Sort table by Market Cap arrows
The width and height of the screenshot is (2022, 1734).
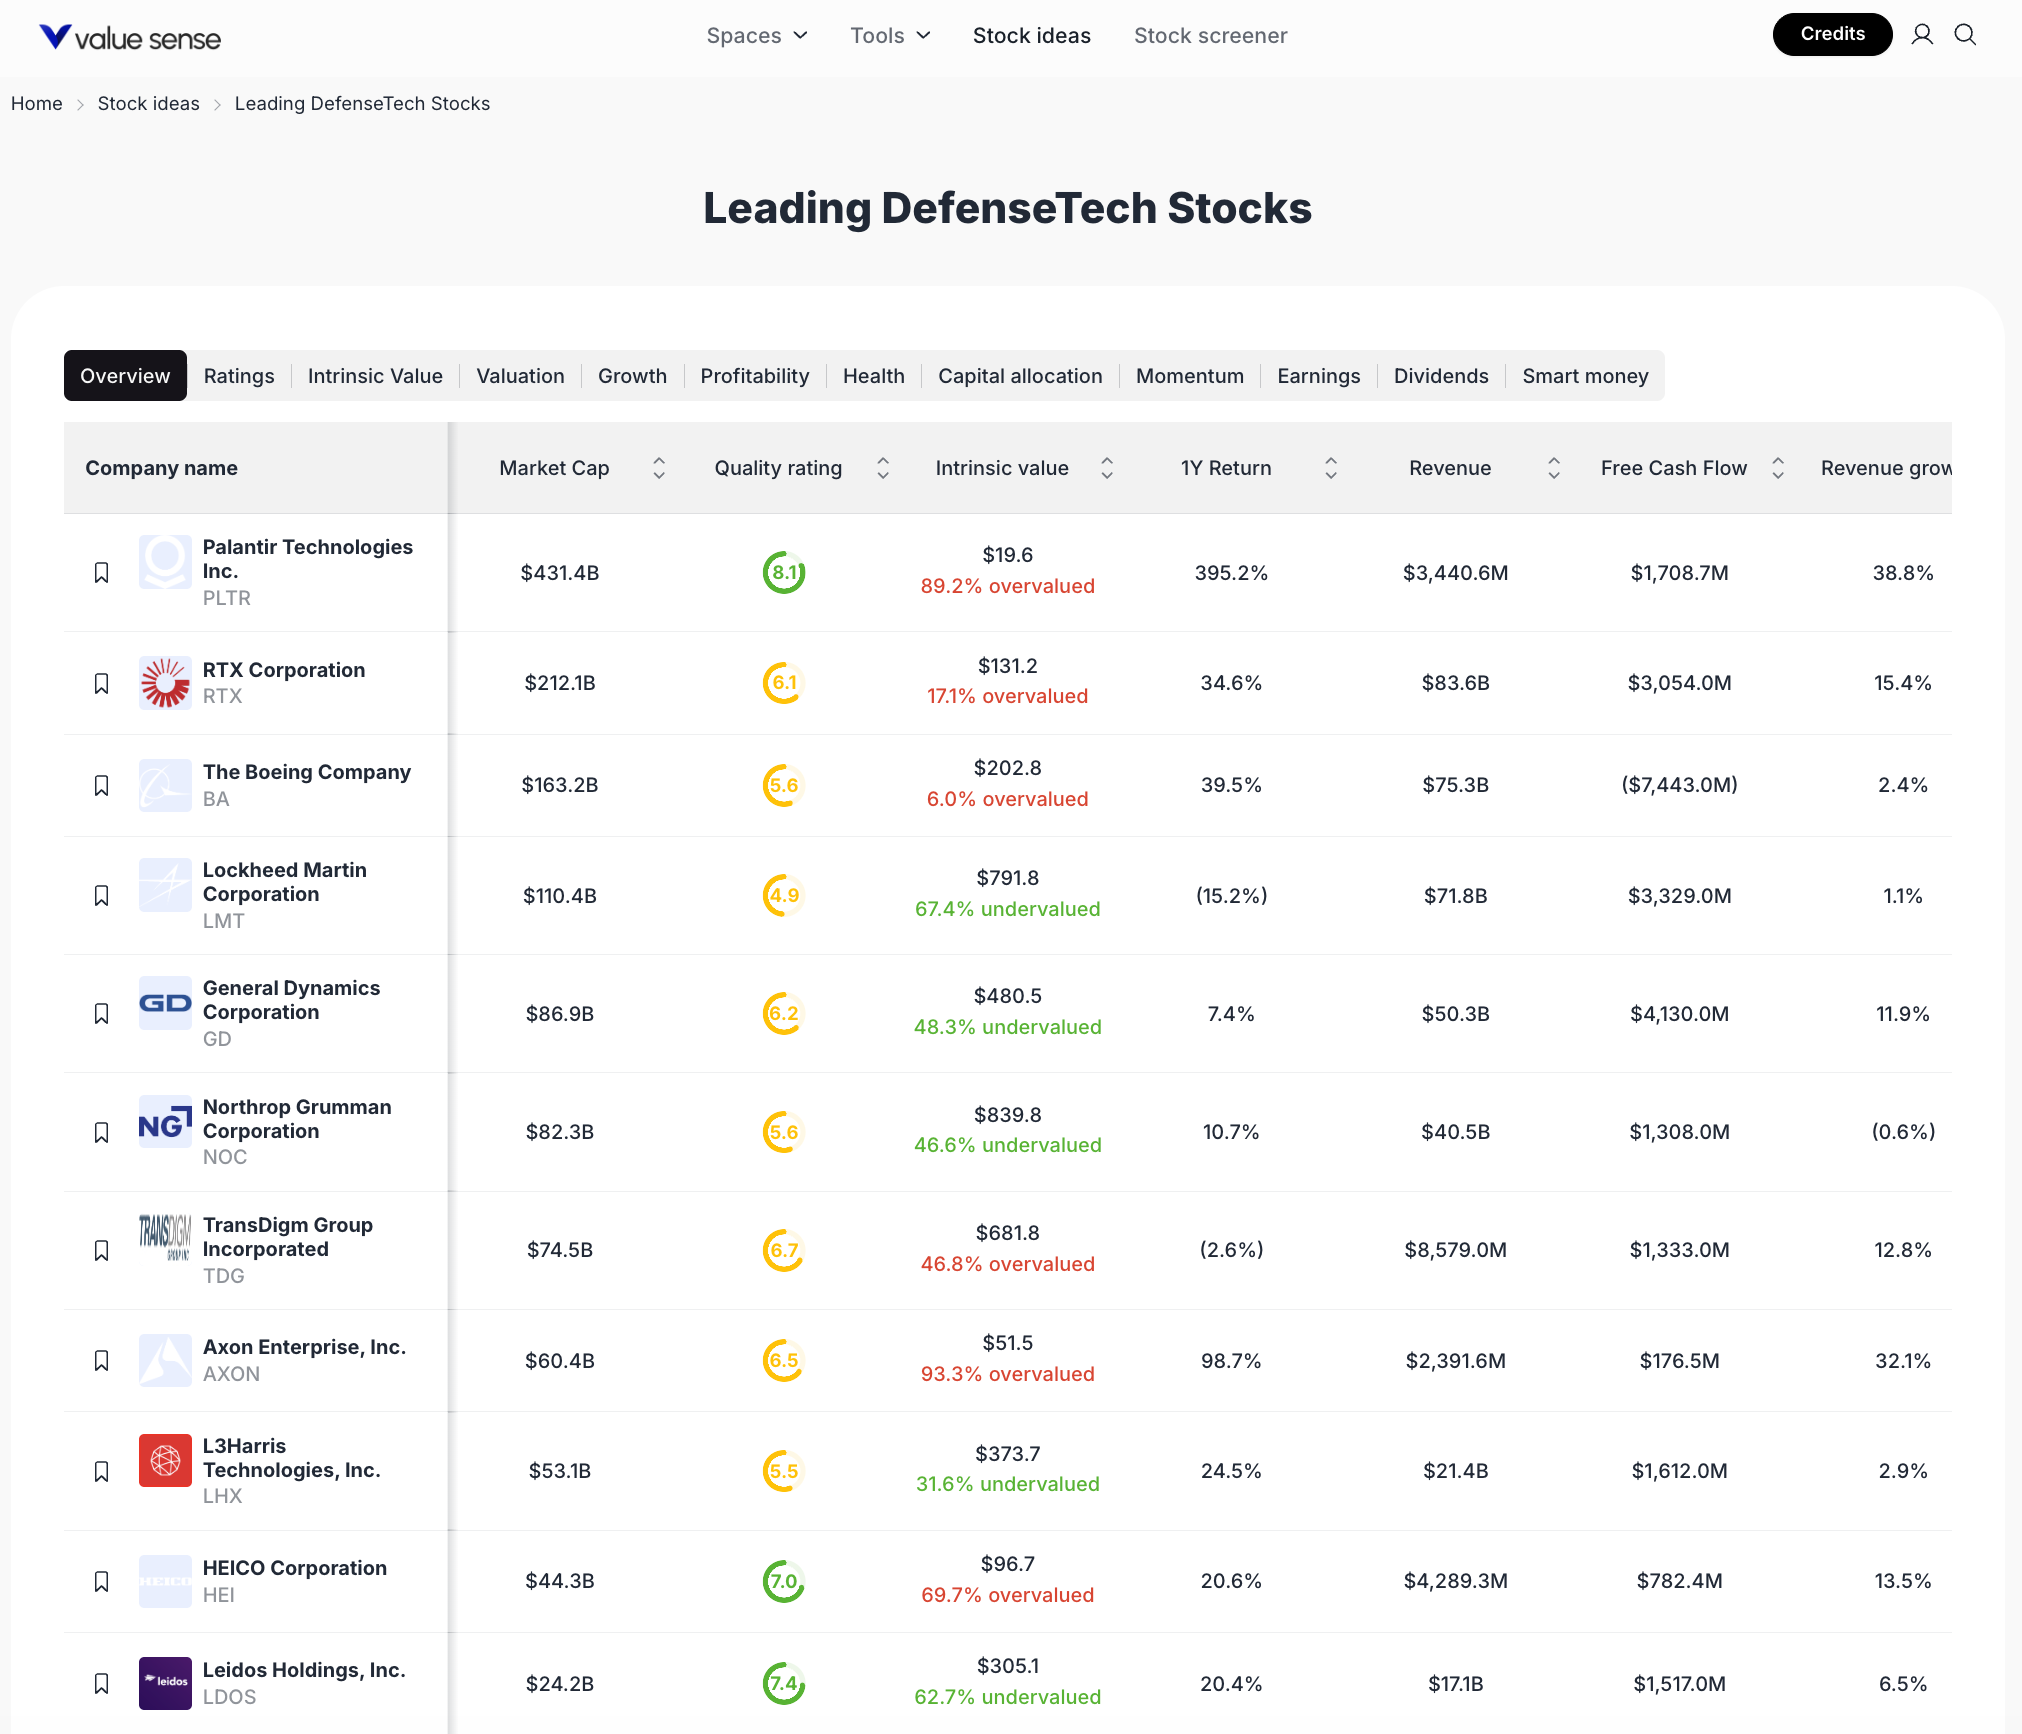pos(659,468)
